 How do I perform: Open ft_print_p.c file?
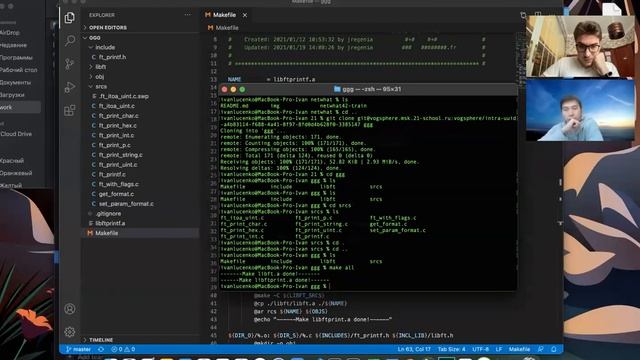(x=114, y=145)
